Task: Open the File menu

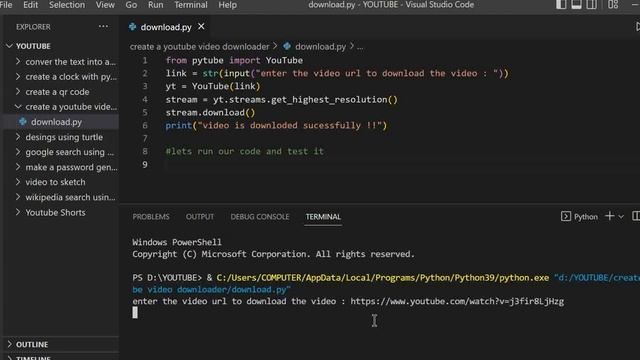Action: pos(6,5)
